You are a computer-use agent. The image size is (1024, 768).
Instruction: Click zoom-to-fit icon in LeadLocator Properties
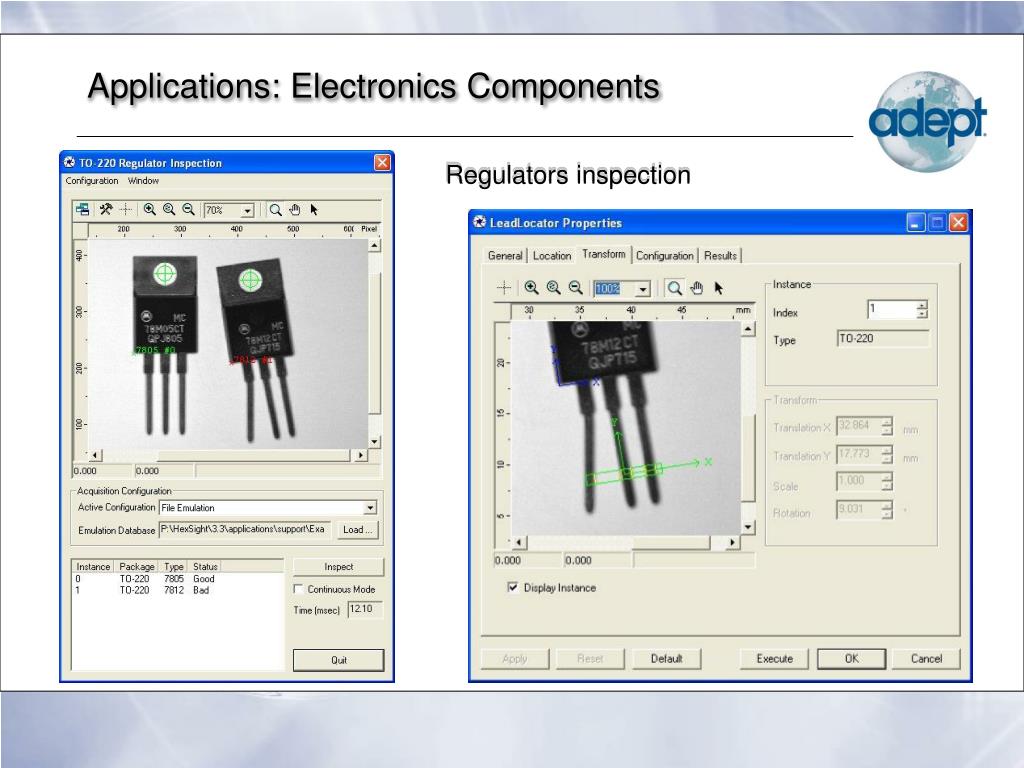(554, 288)
